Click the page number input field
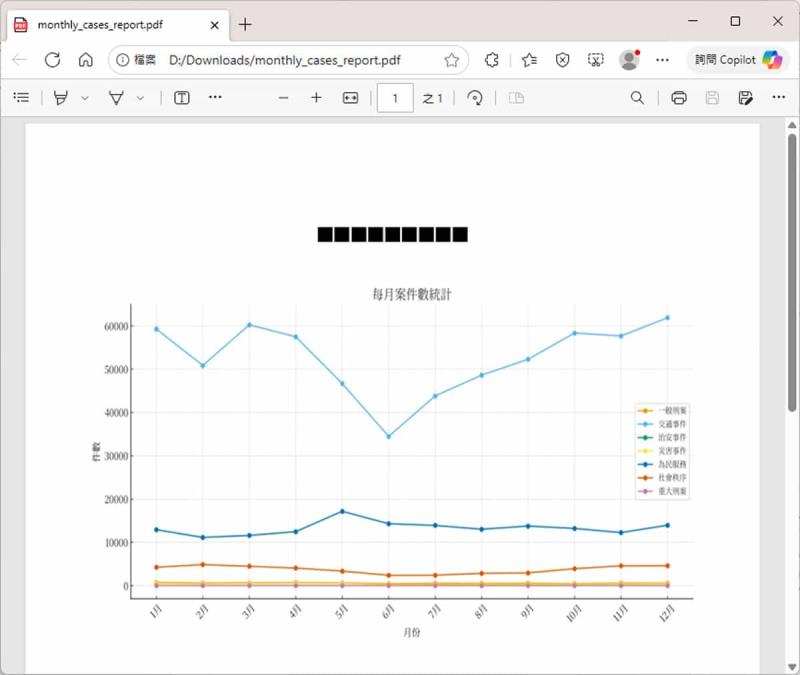Image resolution: width=800 pixels, height=675 pixels. pos(395,97)
